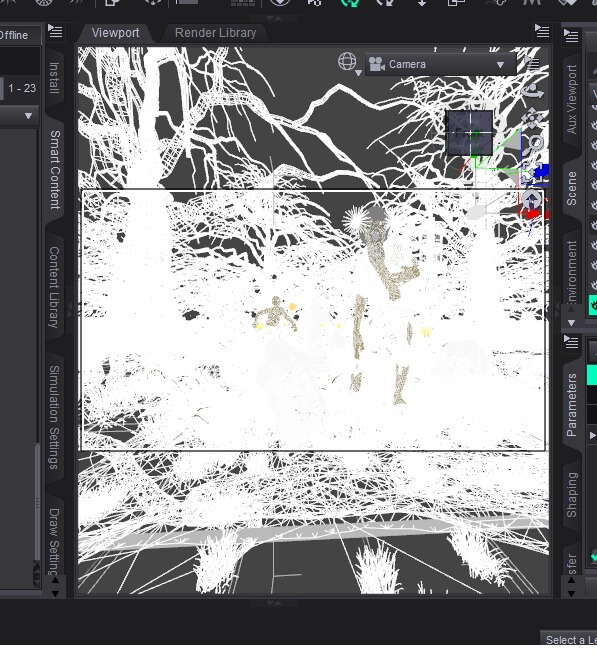Screen dimensions: 597x661
Task: Click the up arrow at bottom of right tabs
Action: point(571,580)
